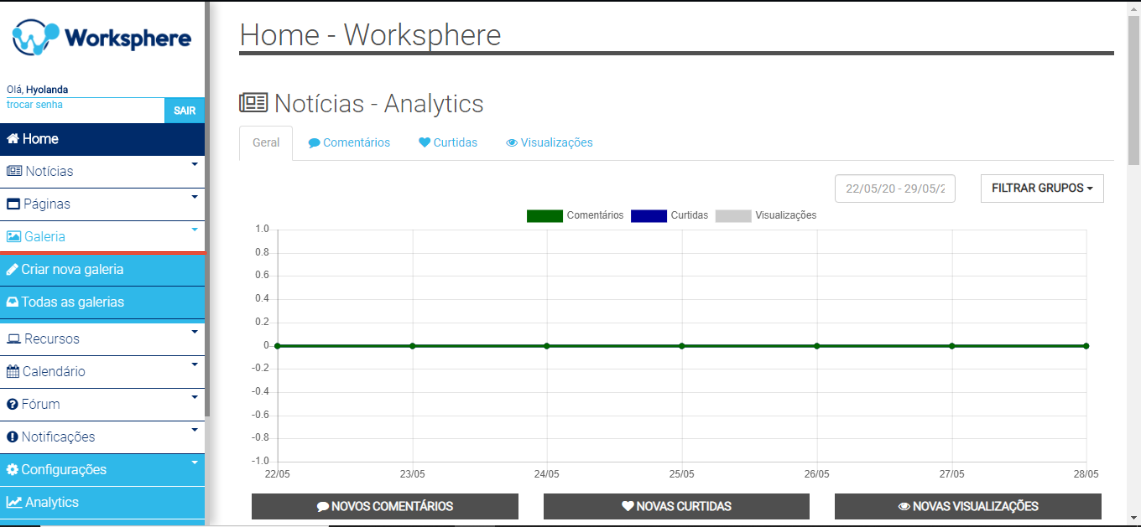This screenshot has width=1141, height=527.
Task: Click the eye icon in Novas Visualizações
Action: 905,507
